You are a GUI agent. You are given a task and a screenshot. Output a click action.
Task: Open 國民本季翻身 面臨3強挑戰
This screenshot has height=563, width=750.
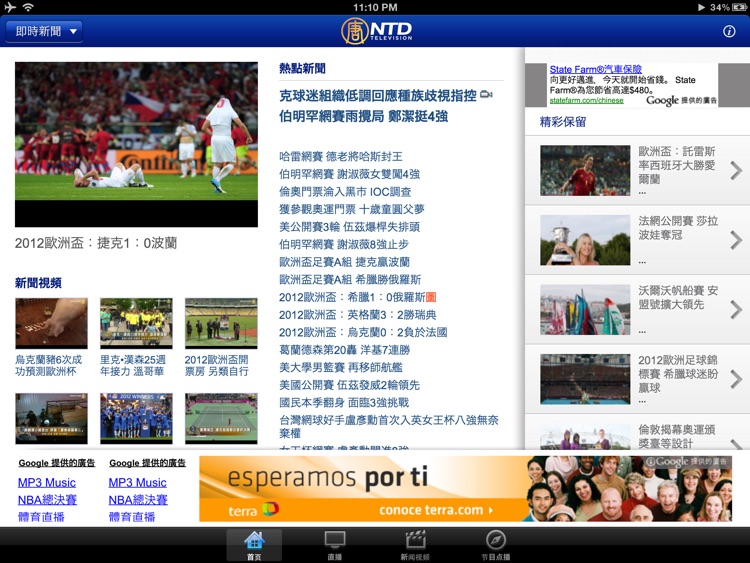click(344, 403)
